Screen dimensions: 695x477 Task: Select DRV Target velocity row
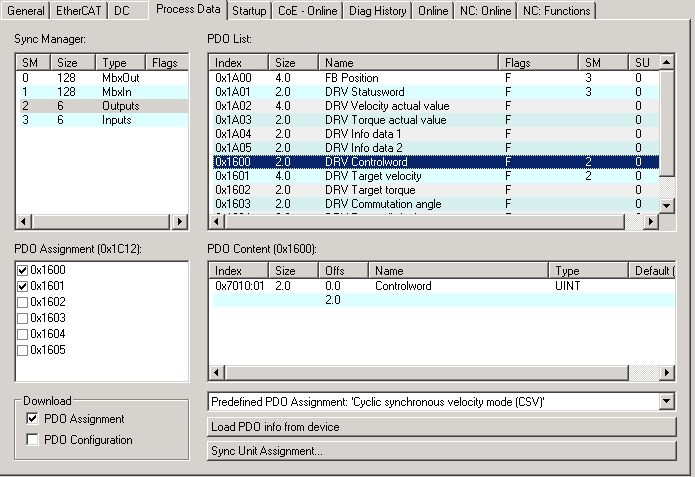pyautogui.click(x=434, y=176)
